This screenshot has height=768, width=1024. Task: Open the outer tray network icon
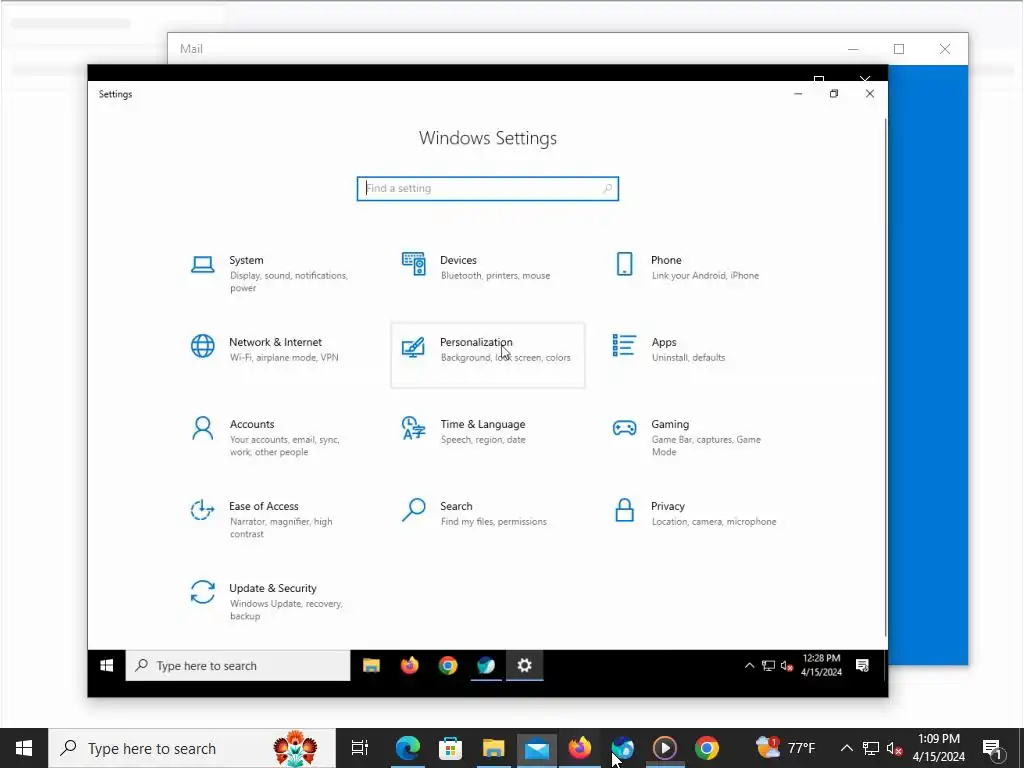(871, 748)
